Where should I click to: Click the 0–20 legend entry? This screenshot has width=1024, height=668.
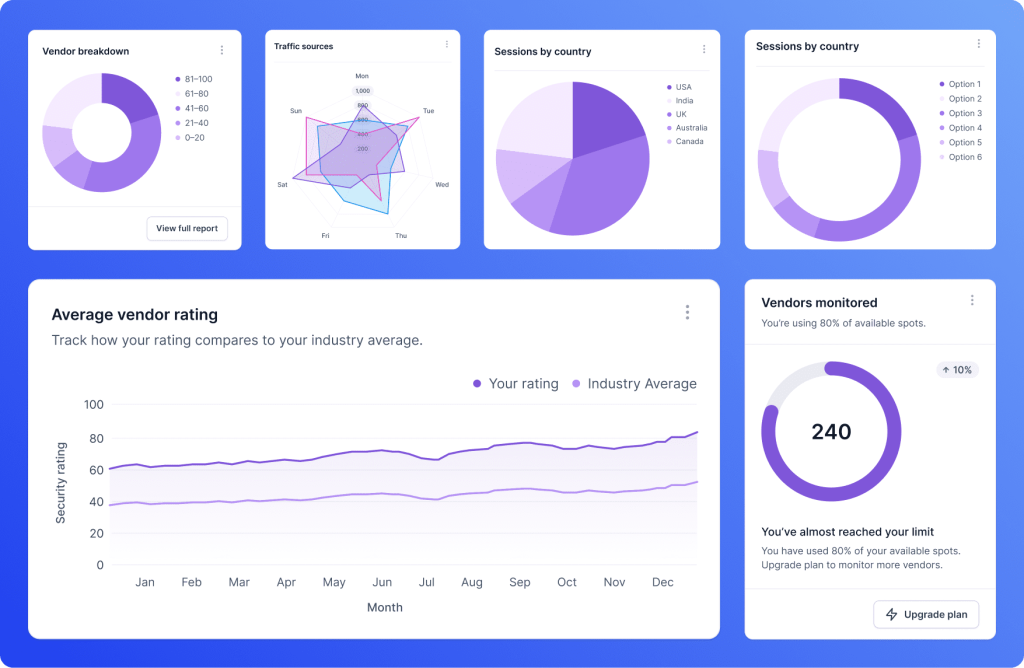tap(194, 138)
